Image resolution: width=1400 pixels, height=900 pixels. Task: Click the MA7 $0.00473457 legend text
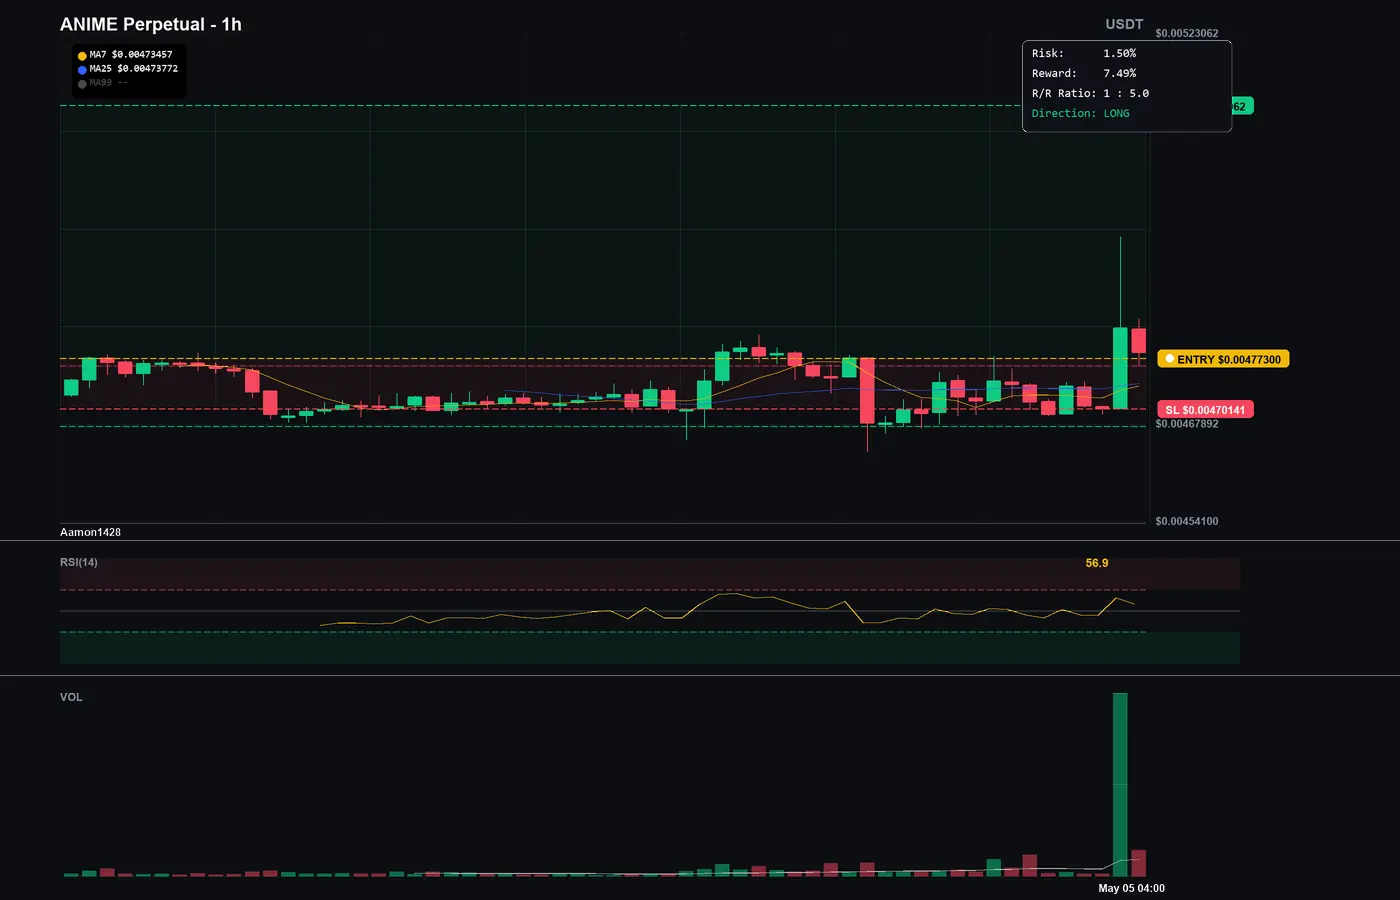point(131,55)
